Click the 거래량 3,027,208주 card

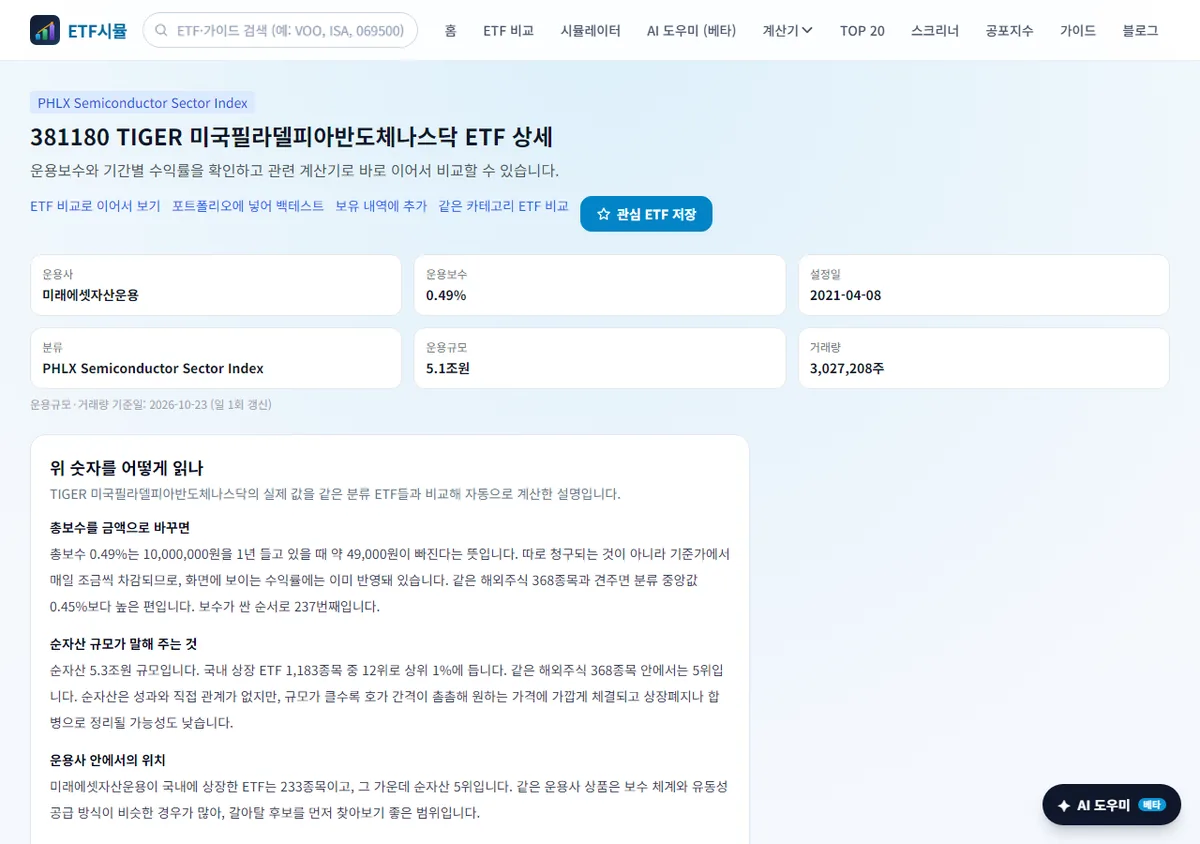coord(983,358)
